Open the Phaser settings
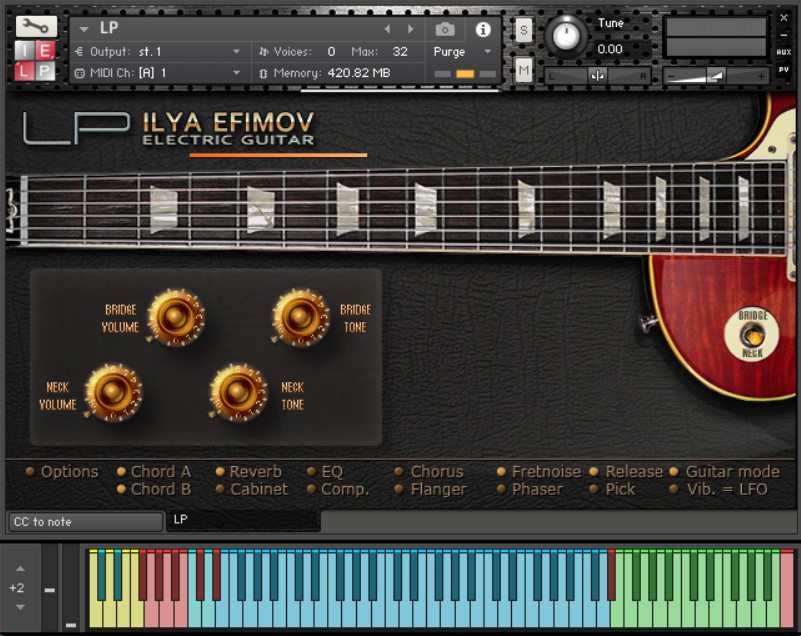This screenshot has width=801, height=636. (x=530, y=489)
